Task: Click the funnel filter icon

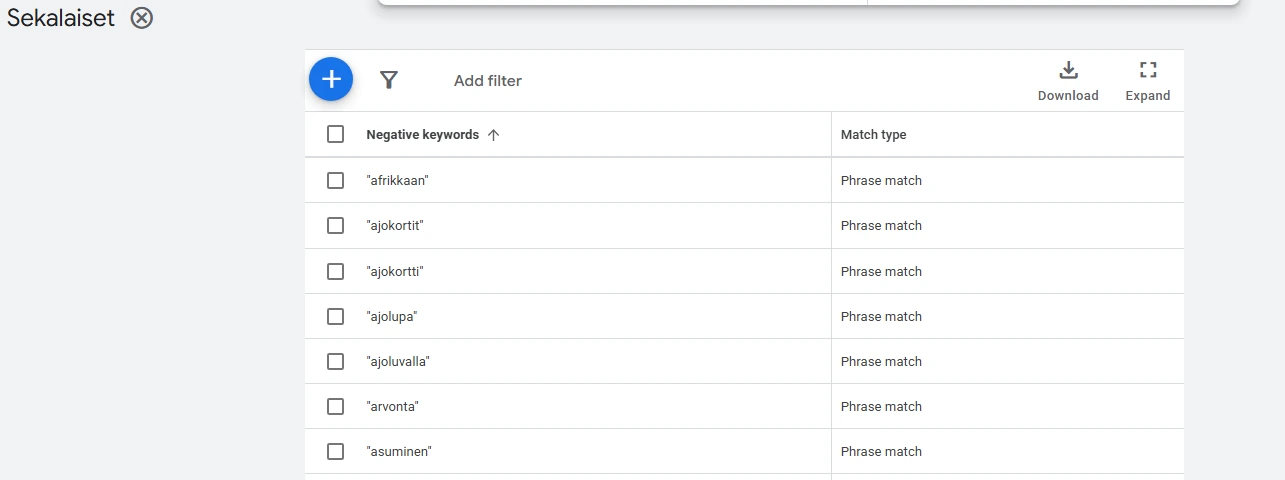Action: point(389,80)
